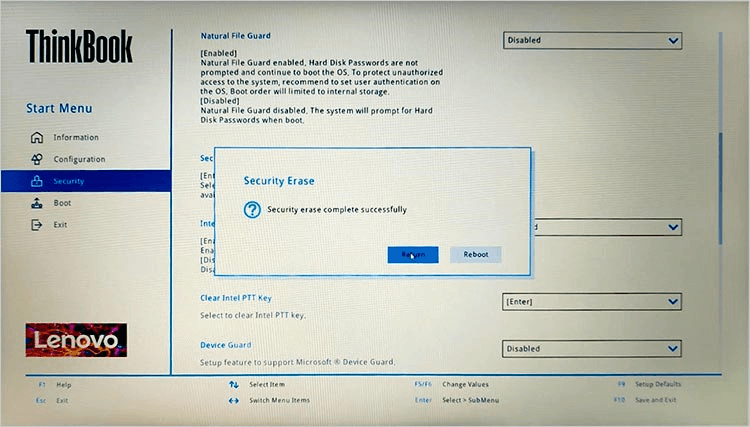The image size is (750, 427).
Task: Click the Return button in the dialog
Action: point(413,254)
